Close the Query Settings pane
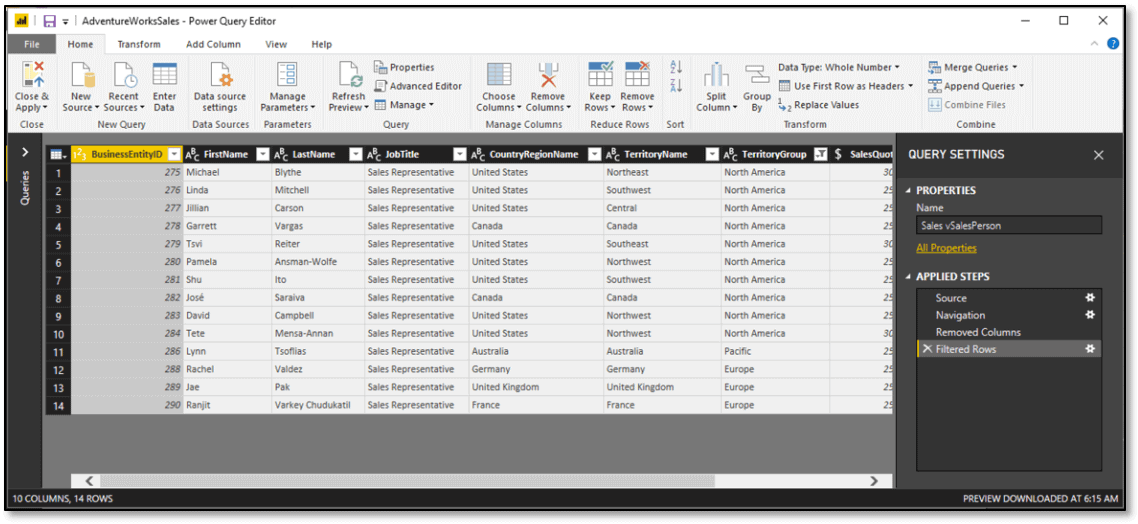 1099,155
